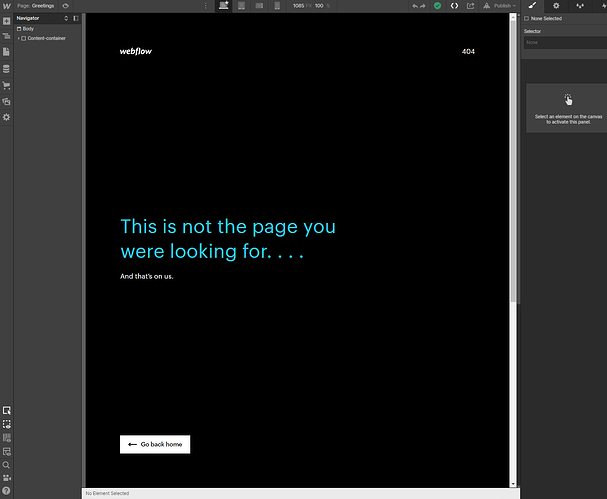607x499 pixels.
Task: Click the 404 text on canvas
Action: [x=468, y=51]
